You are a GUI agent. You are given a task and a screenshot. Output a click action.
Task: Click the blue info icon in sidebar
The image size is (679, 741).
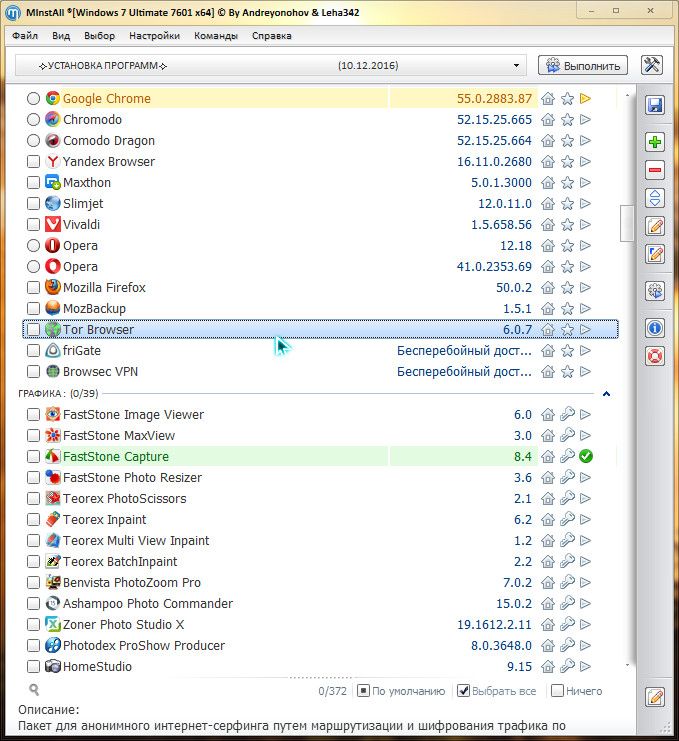pyautogui.click(x=655, y=327)
